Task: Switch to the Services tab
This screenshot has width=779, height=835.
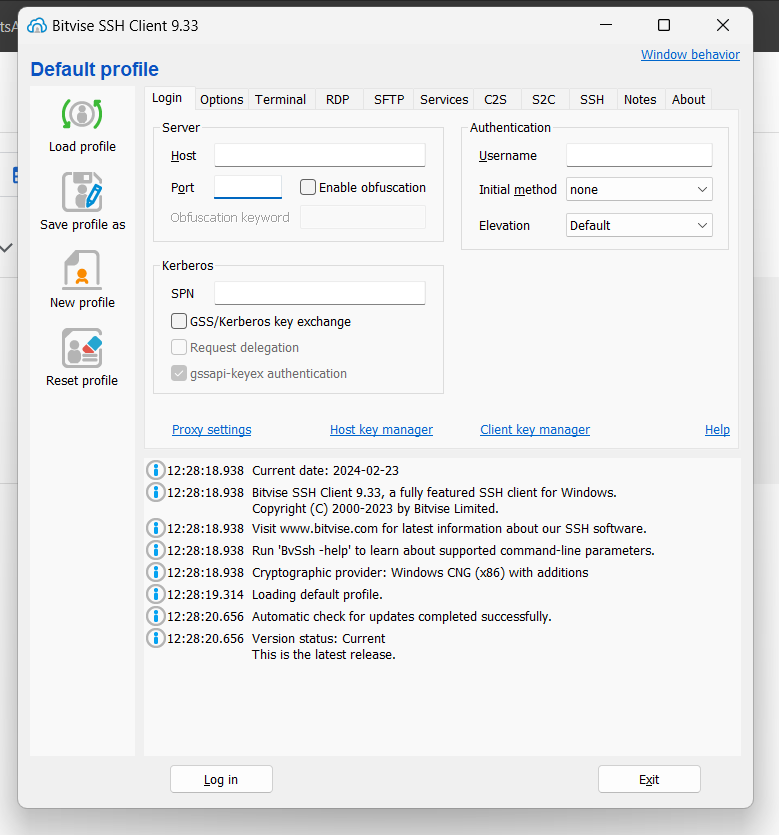Action: (x=444, y=100)
